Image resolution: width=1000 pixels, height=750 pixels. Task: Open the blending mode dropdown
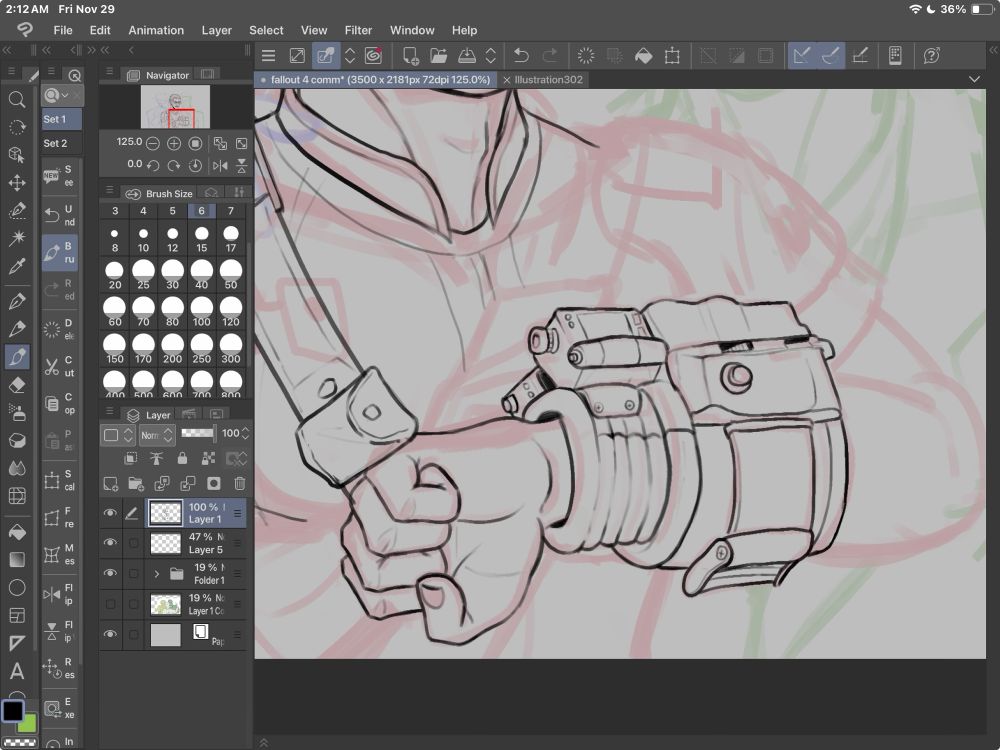click(x=156, y=435)
